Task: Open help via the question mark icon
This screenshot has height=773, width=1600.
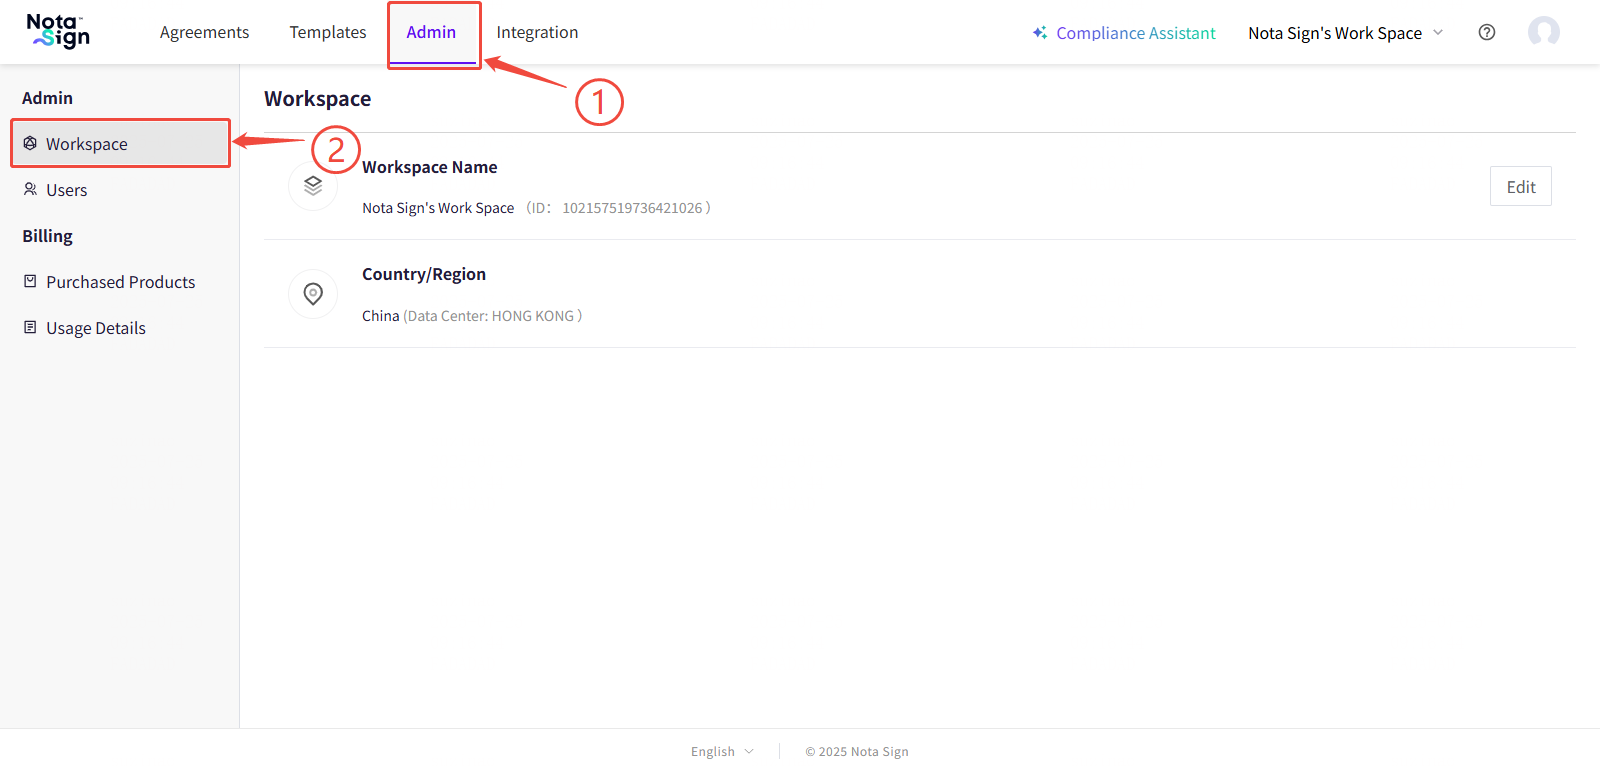Action: tap(1487, 32)
